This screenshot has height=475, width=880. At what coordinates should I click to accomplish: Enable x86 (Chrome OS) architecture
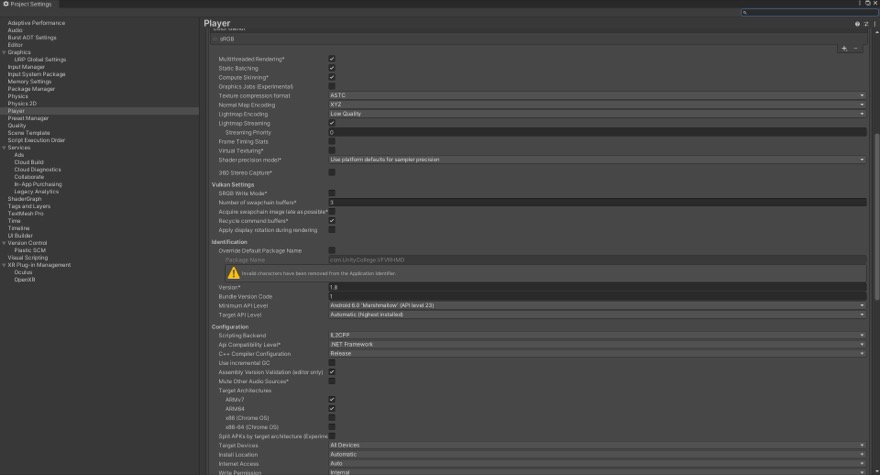point(332,418)
